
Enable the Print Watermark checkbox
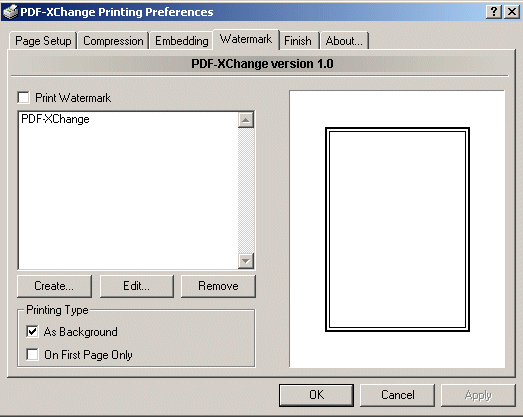24,98
